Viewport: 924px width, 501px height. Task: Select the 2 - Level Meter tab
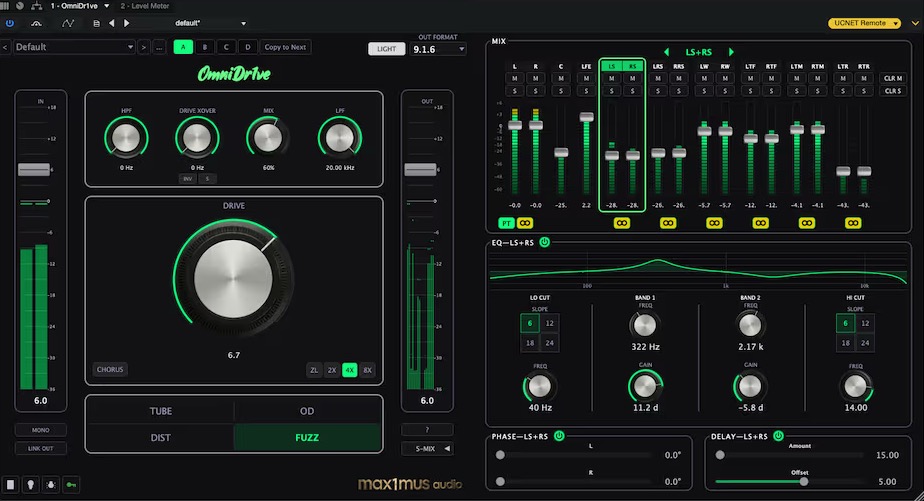pos(145,6)
